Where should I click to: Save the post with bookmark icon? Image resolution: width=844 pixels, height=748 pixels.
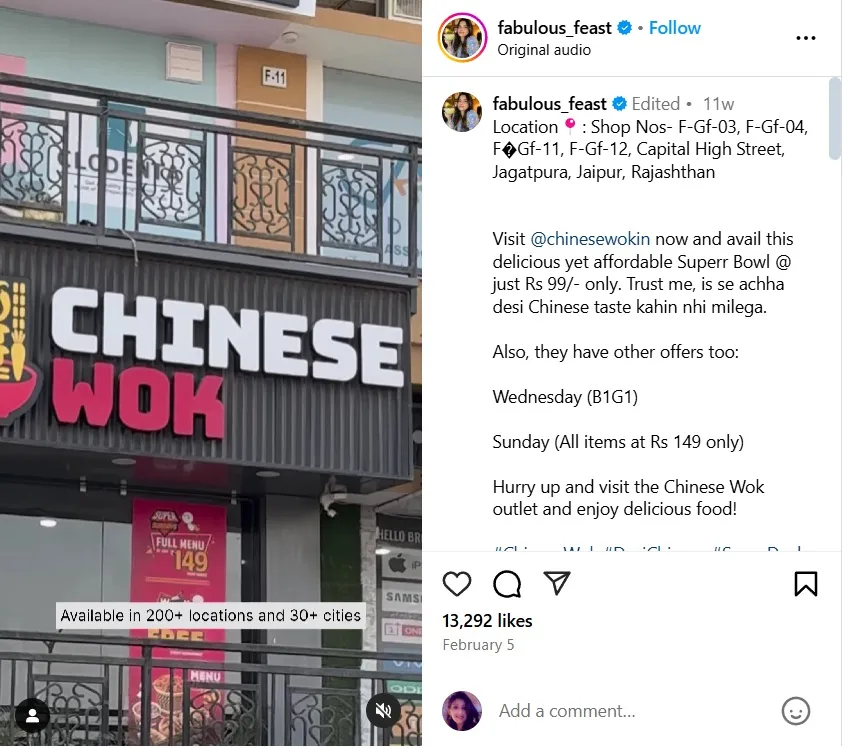pos(805,584)
